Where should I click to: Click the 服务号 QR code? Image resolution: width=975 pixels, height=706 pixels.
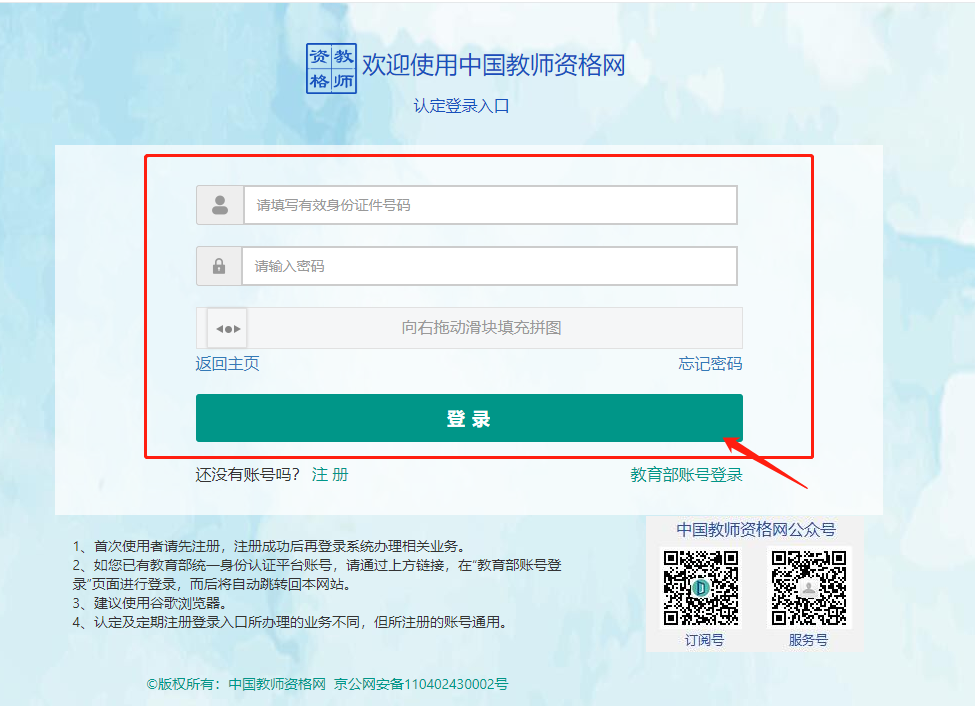(809, 588)
